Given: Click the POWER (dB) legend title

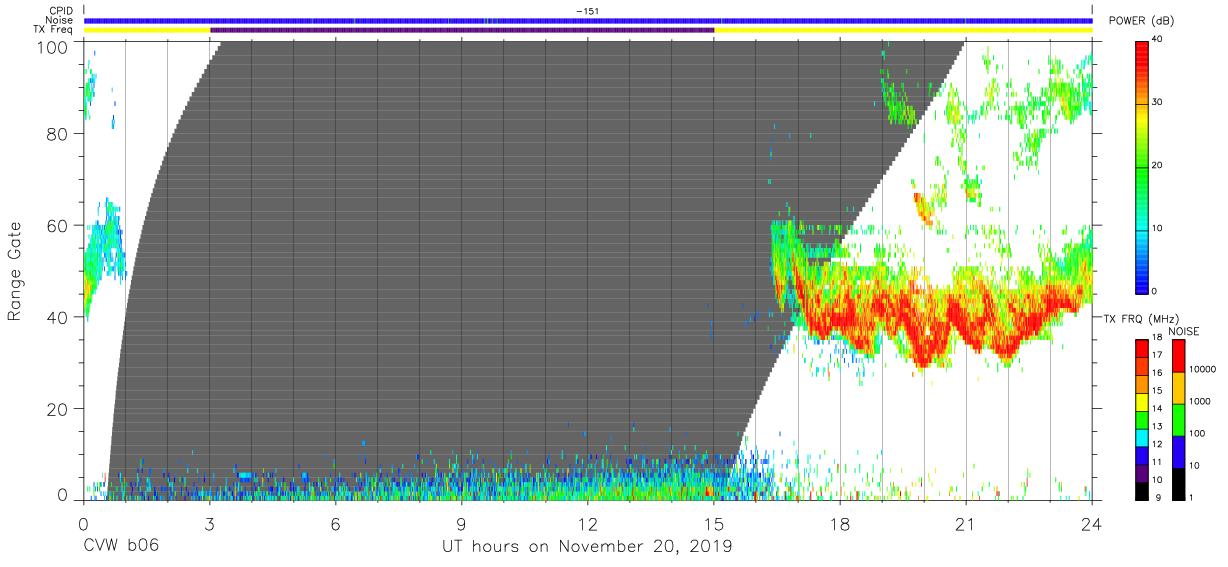Looking at the screenshot, I should pos(1141,20).
